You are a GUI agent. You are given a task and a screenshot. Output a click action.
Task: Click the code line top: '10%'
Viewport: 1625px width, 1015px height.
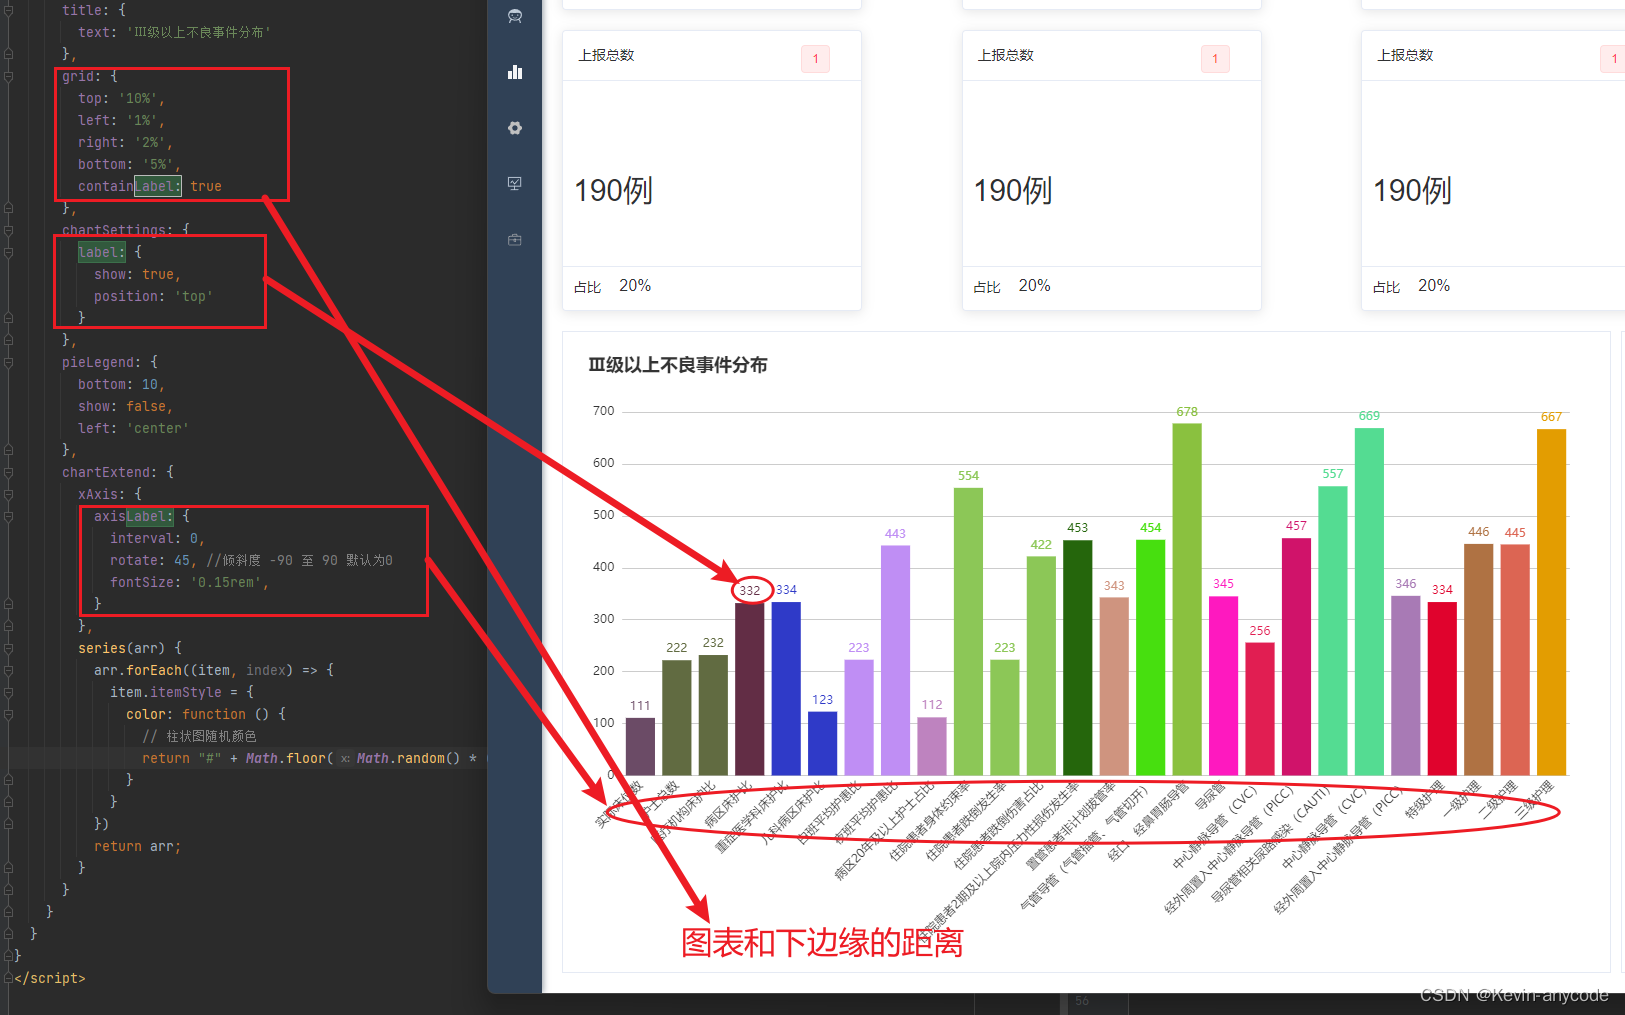(121, 98)
